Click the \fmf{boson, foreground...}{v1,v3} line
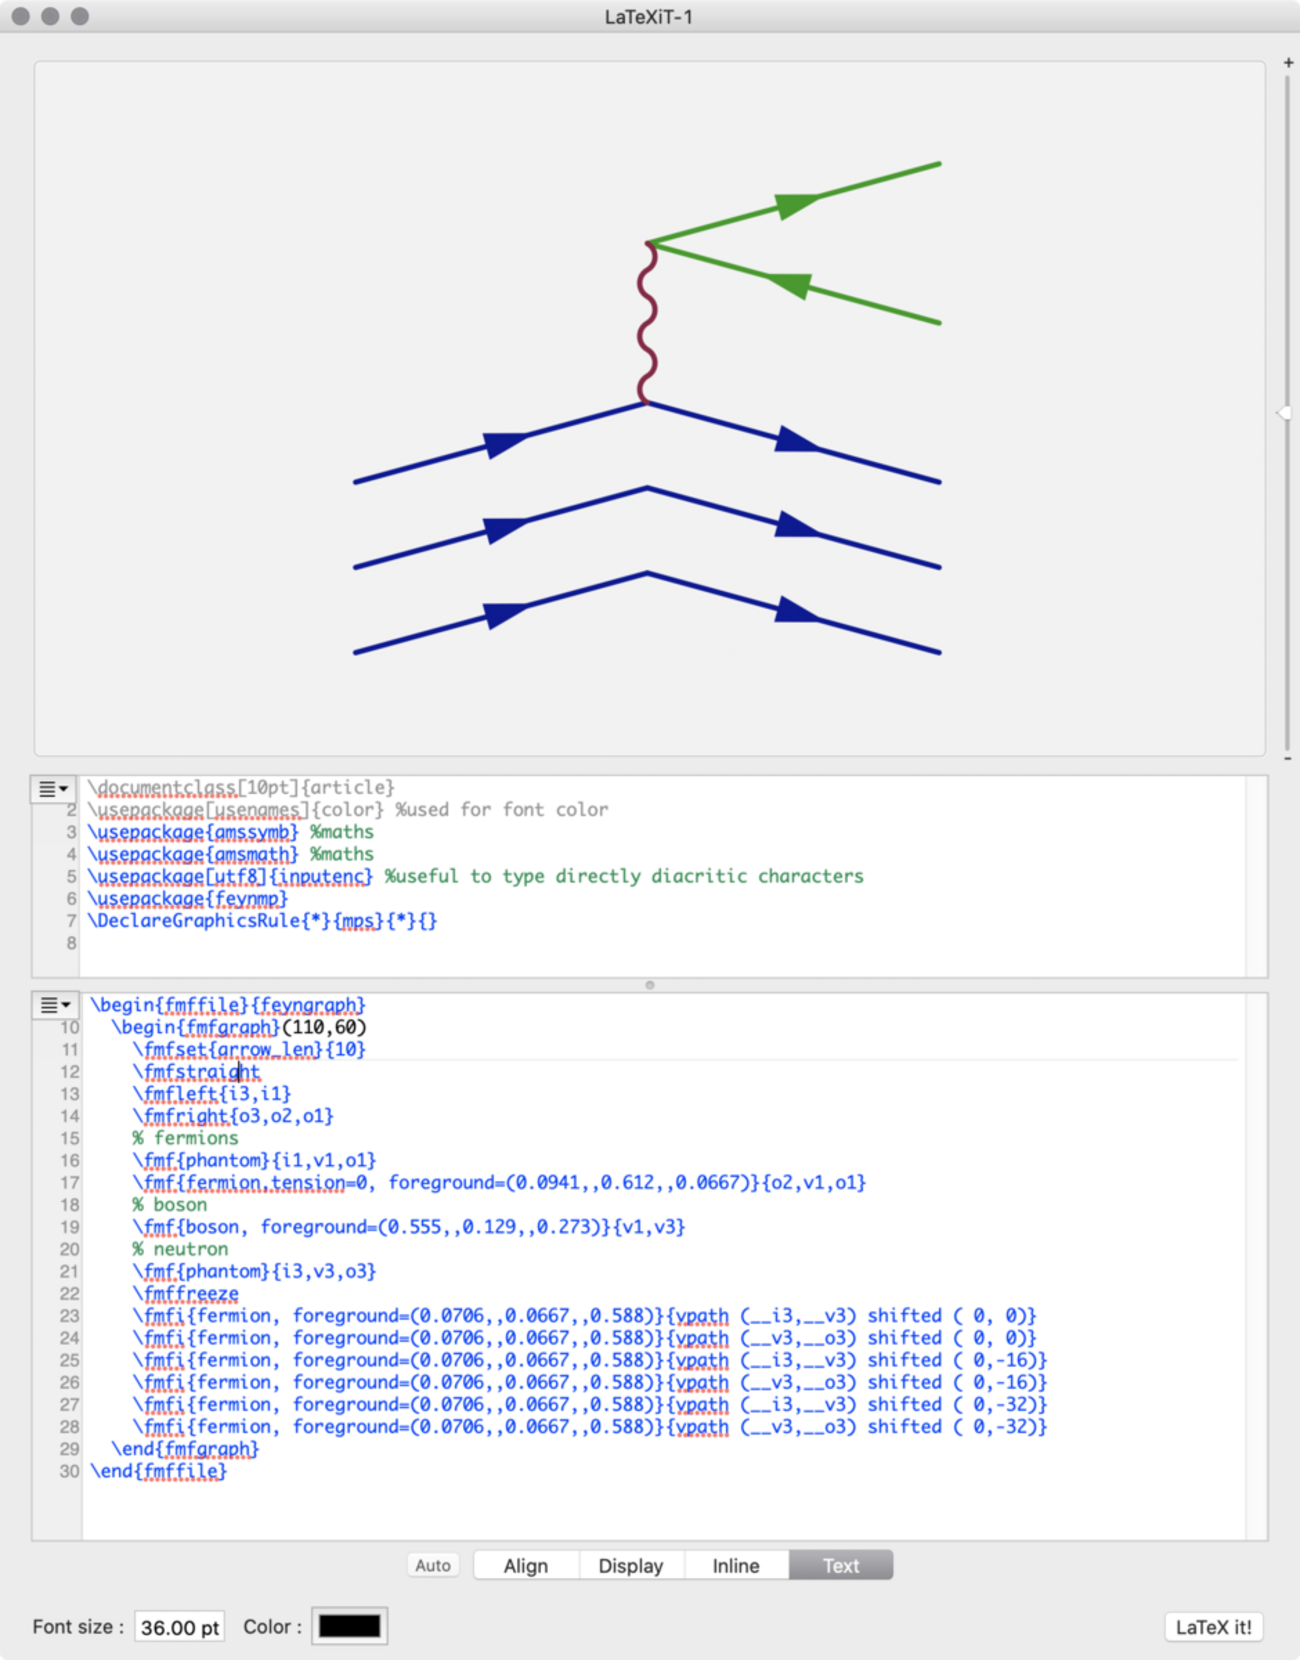Viewport: 1300px width, 1660px height. [409, 1227]
